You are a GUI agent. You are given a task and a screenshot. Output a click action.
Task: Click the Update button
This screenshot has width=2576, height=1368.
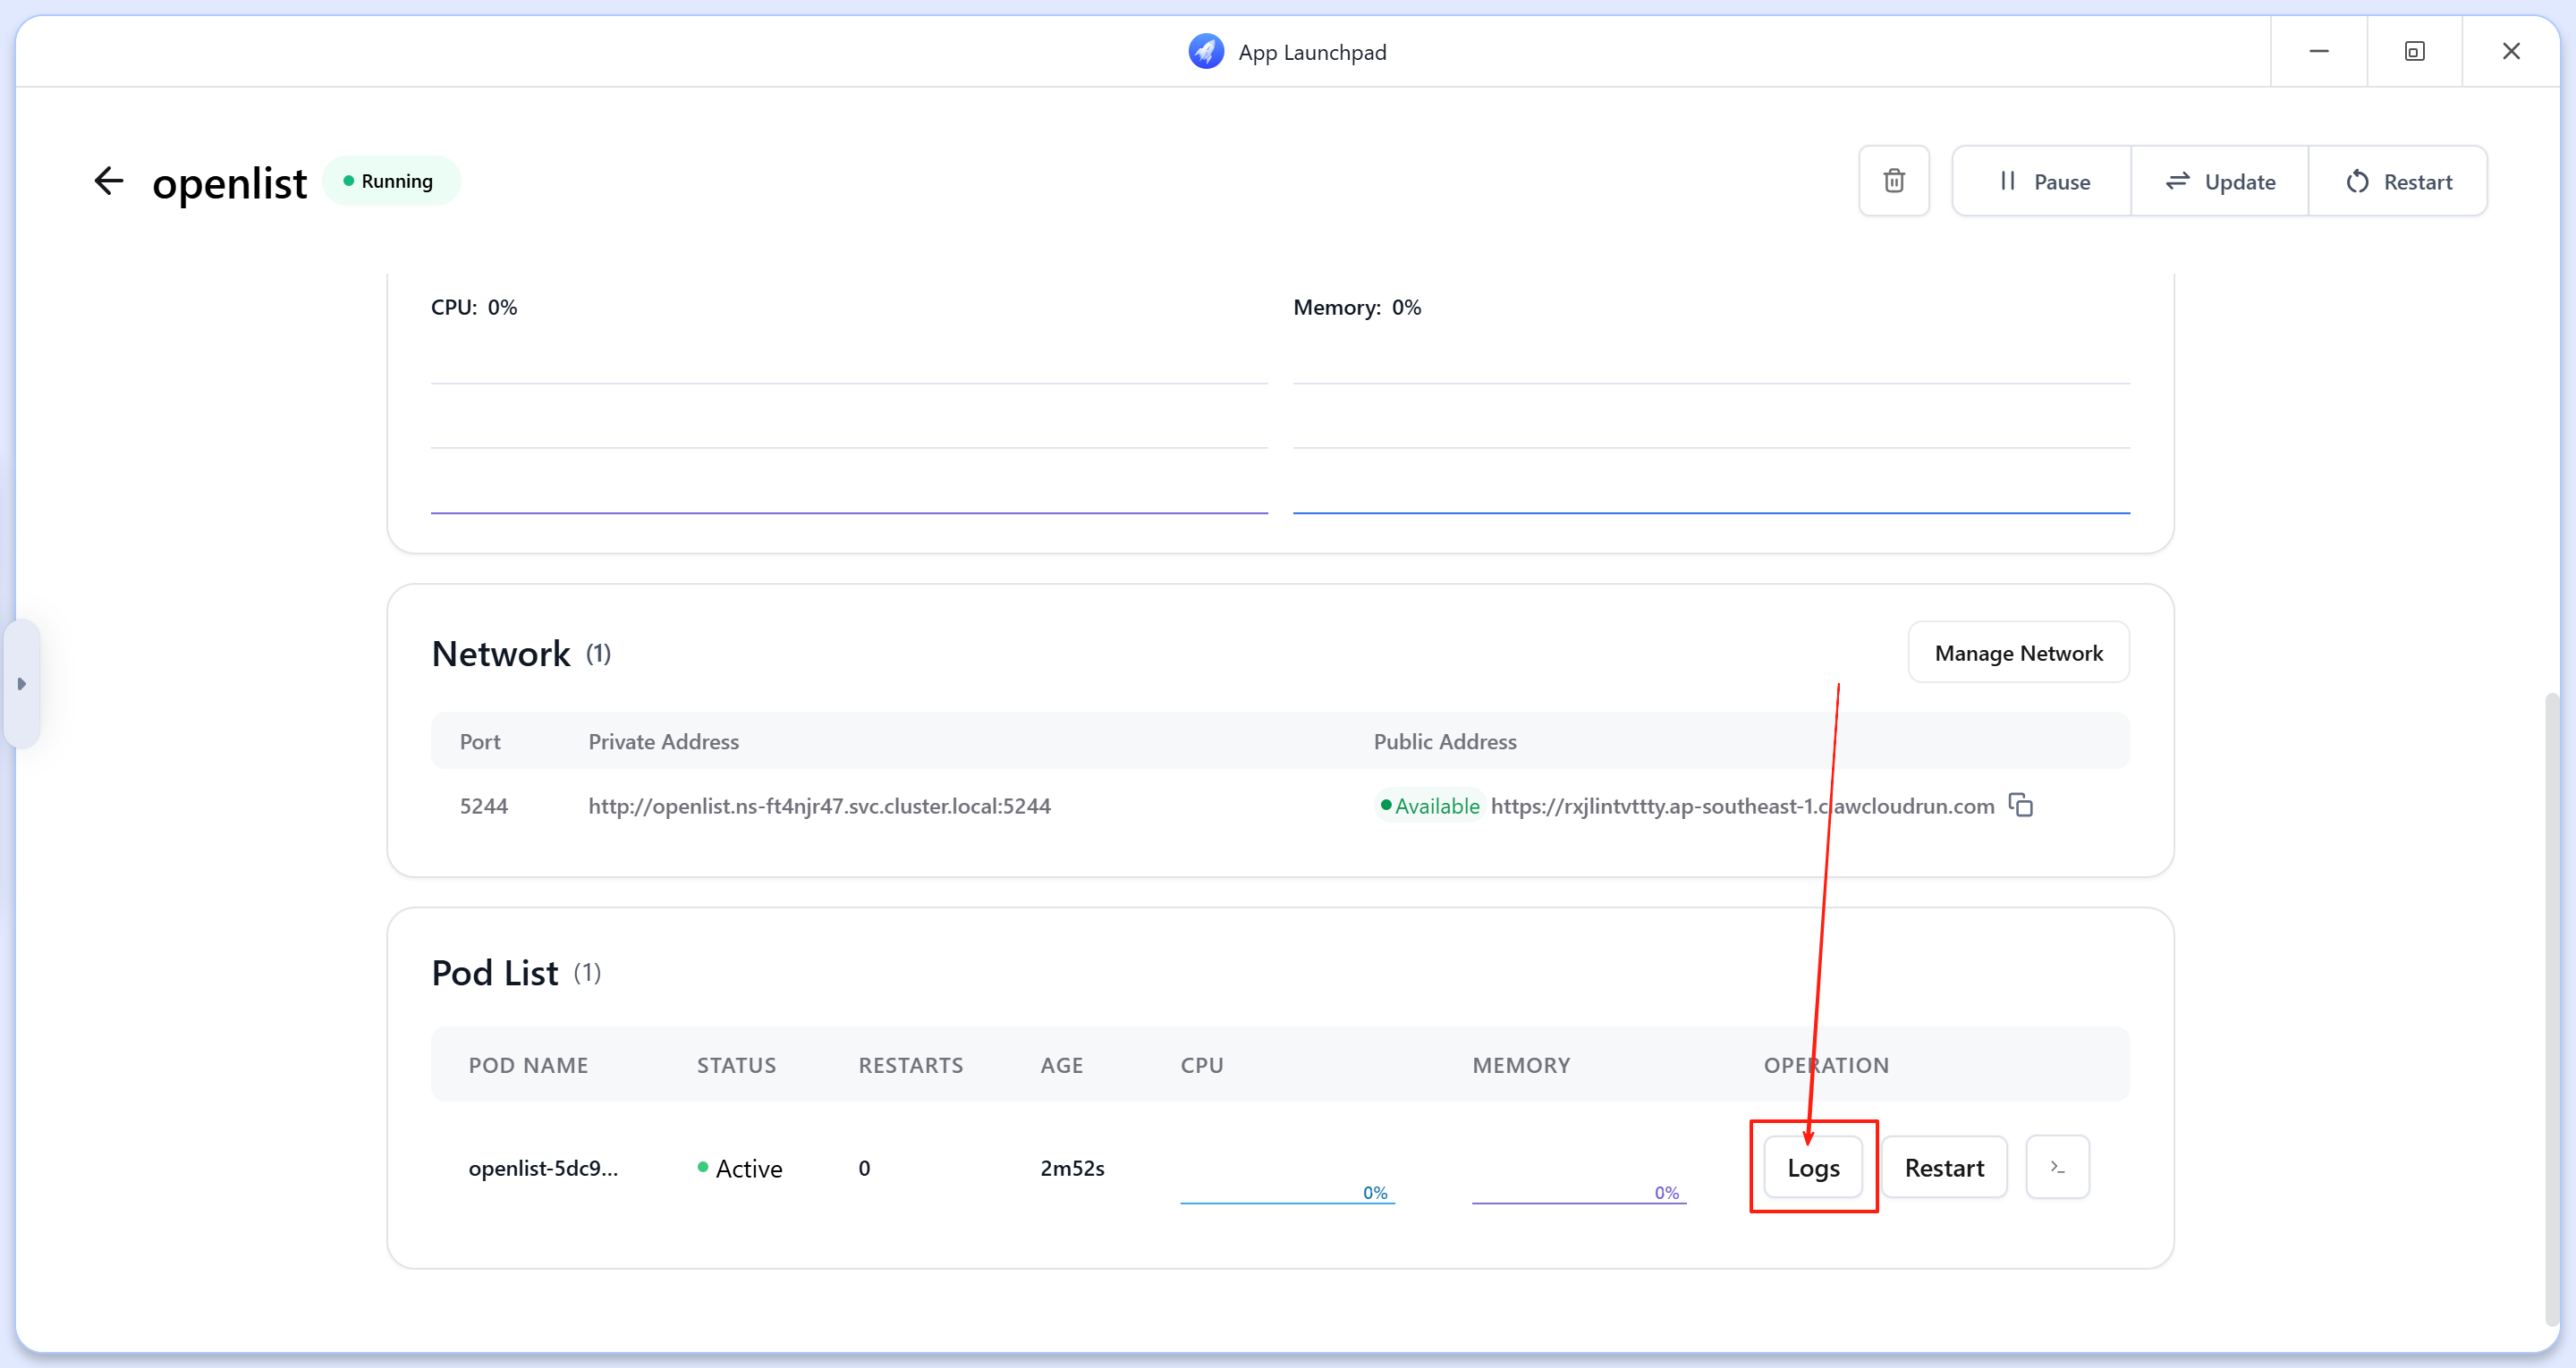coord(2219,181)
